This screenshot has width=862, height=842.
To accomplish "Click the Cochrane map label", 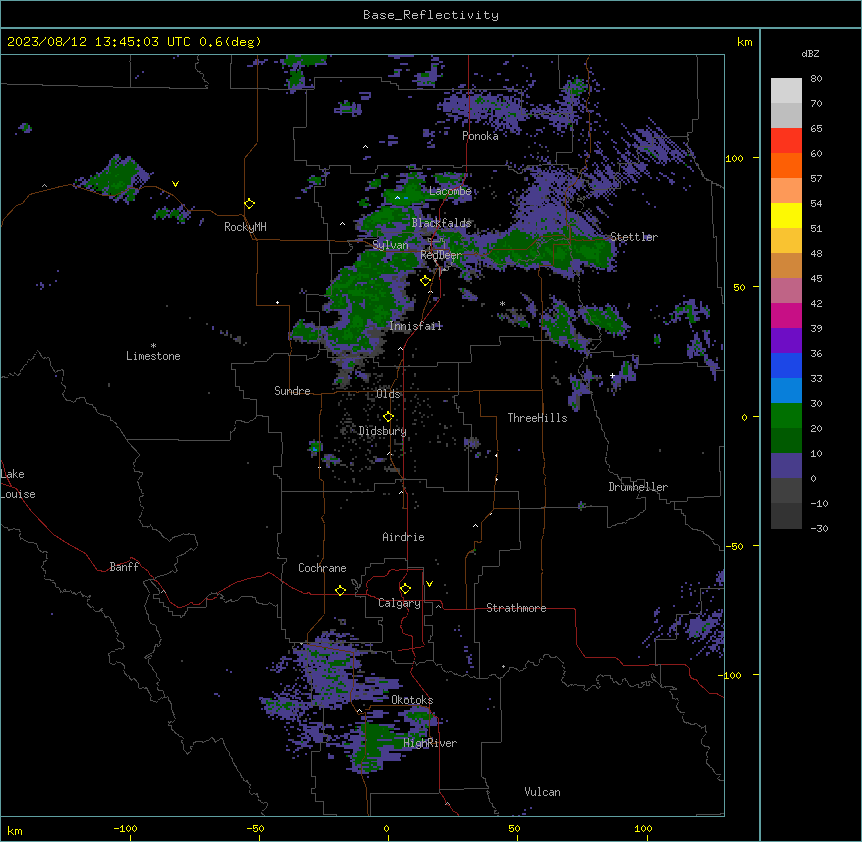I will pos(322,568).
